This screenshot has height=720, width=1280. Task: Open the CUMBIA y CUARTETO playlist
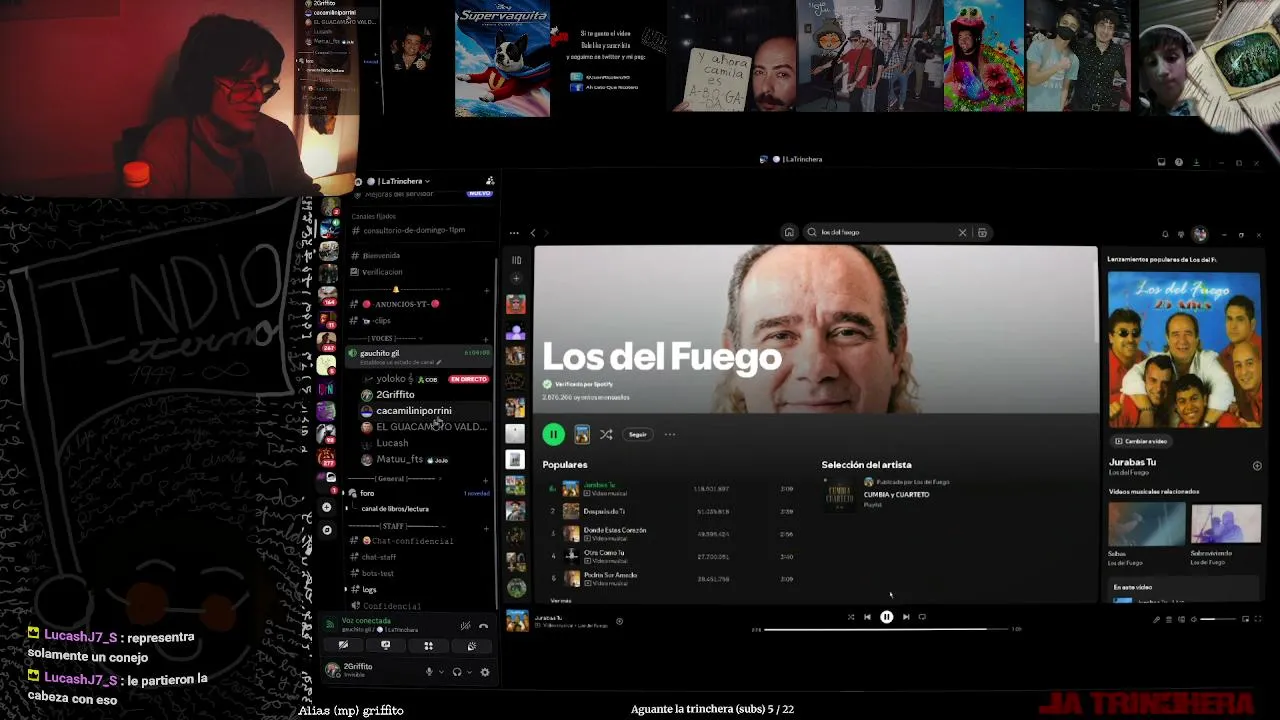coord(896,494)
